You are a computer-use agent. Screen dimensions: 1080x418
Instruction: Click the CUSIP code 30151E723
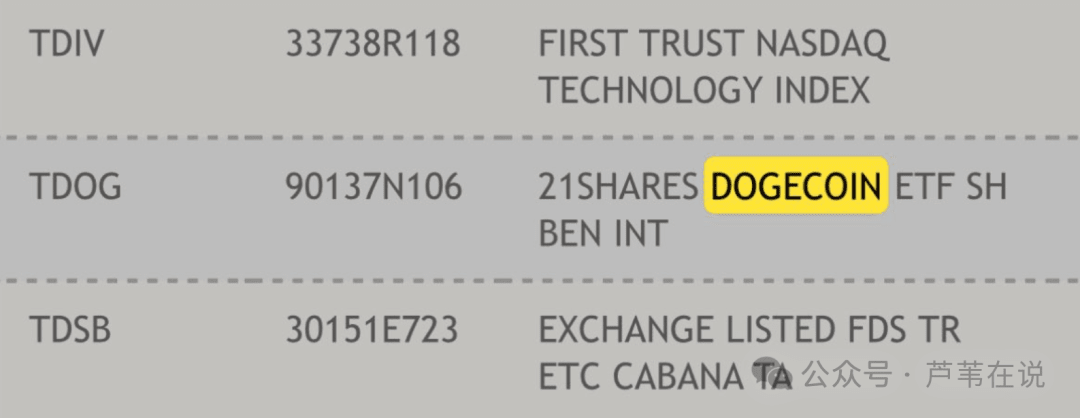[x=372, y=330]
